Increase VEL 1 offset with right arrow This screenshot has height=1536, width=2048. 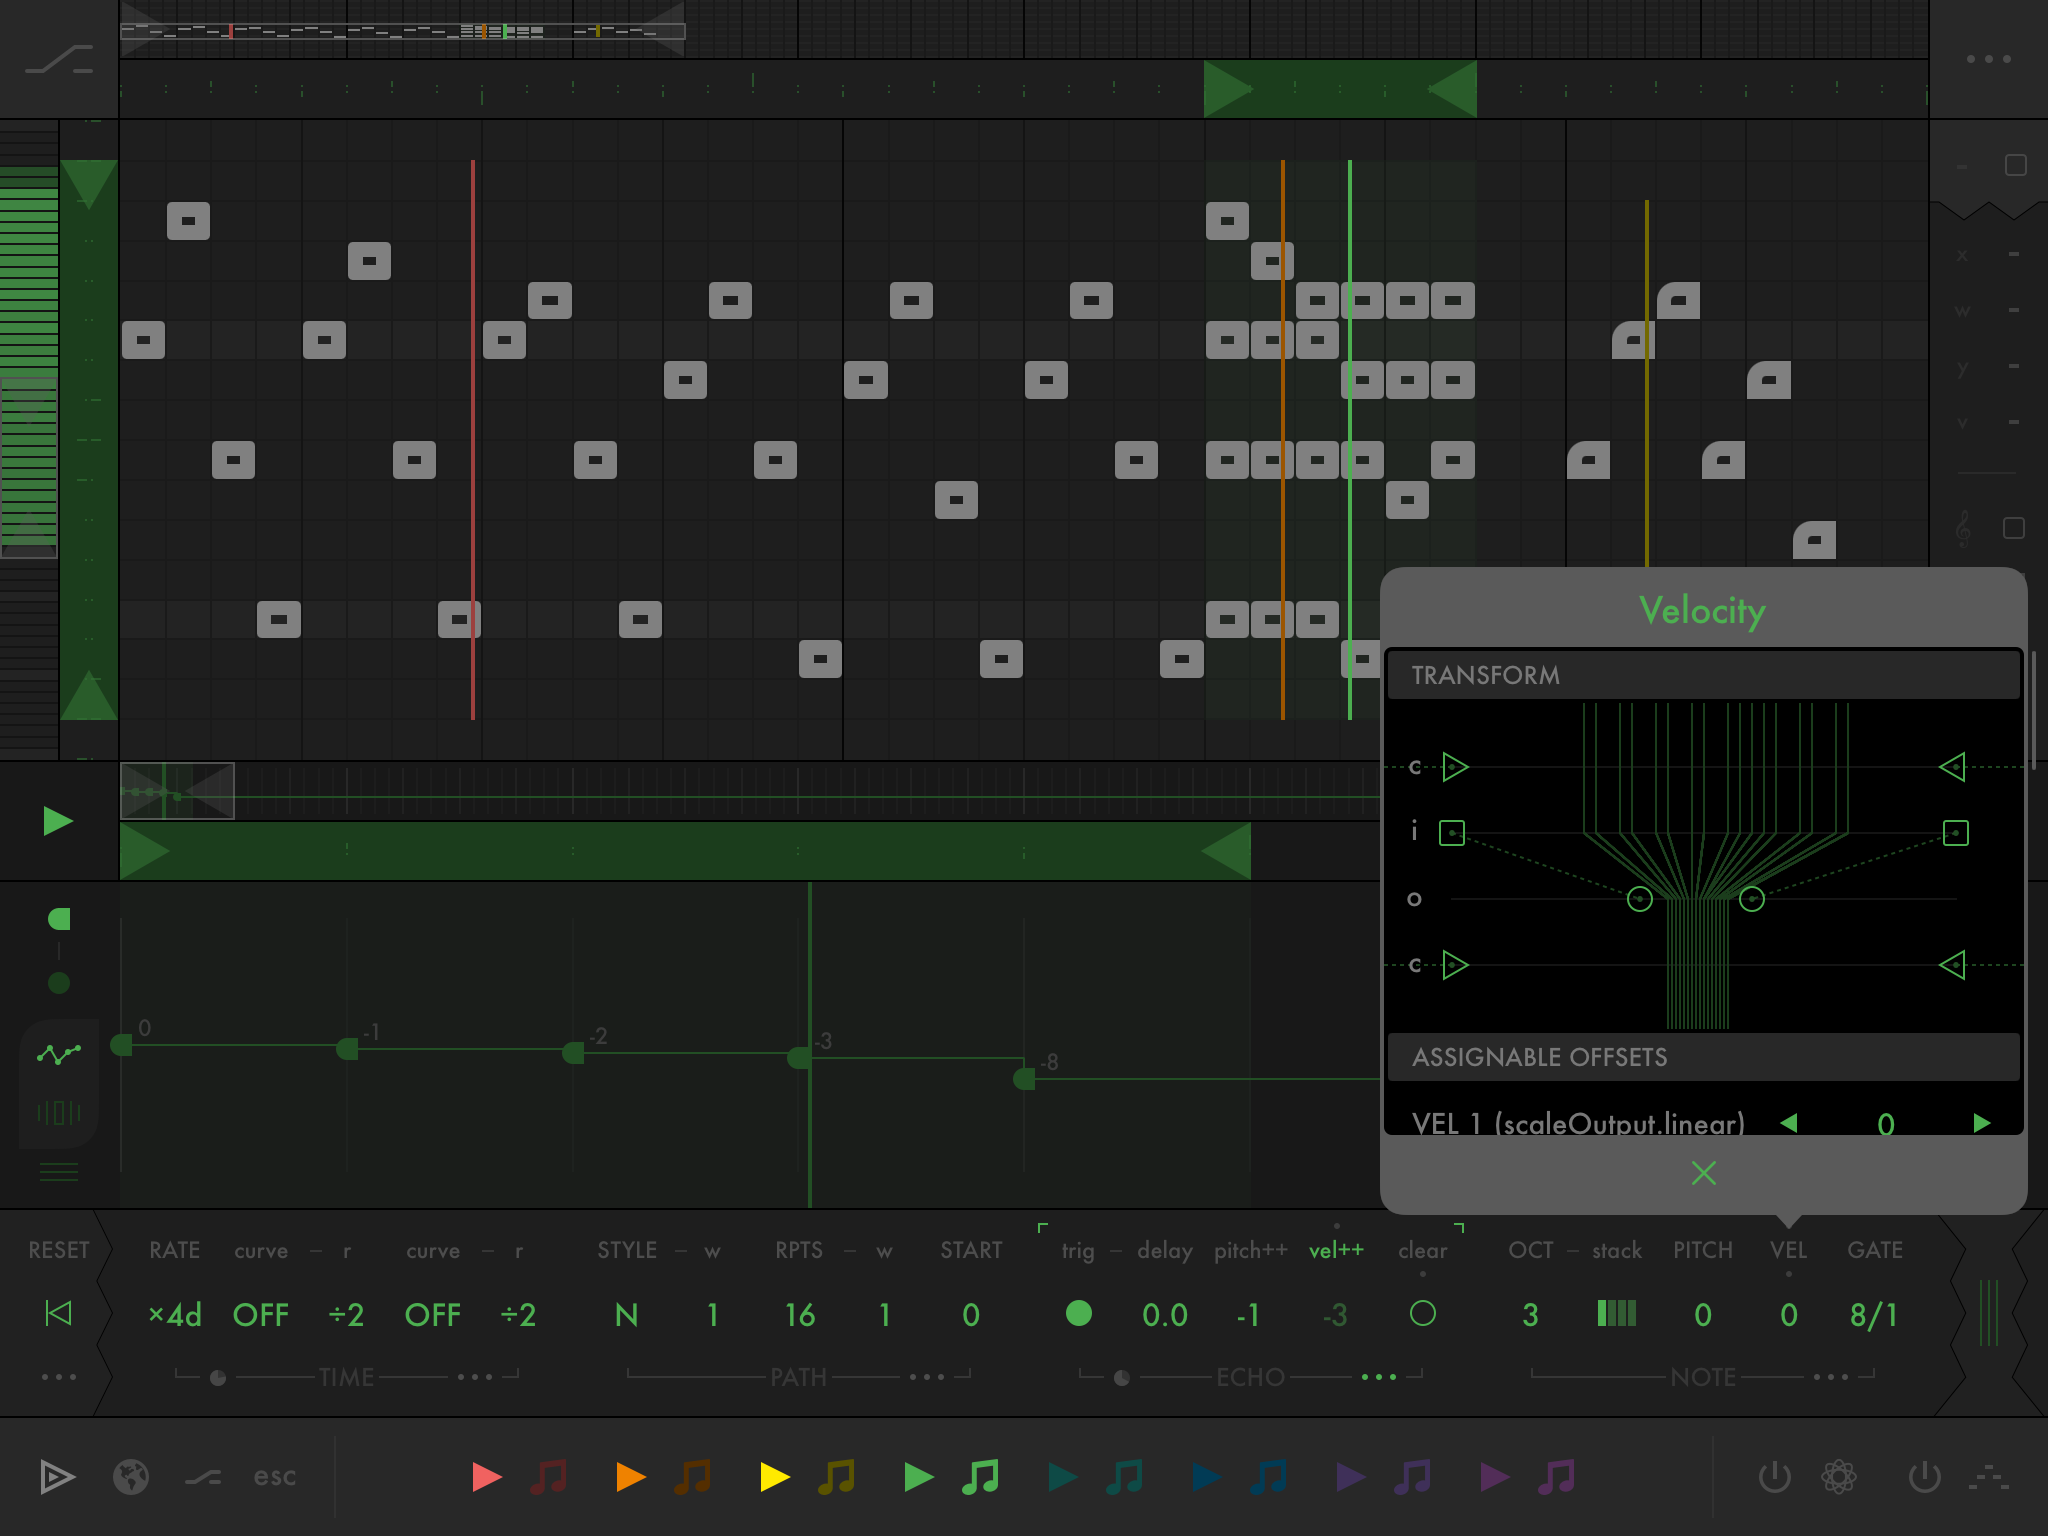point(1981,1122)
